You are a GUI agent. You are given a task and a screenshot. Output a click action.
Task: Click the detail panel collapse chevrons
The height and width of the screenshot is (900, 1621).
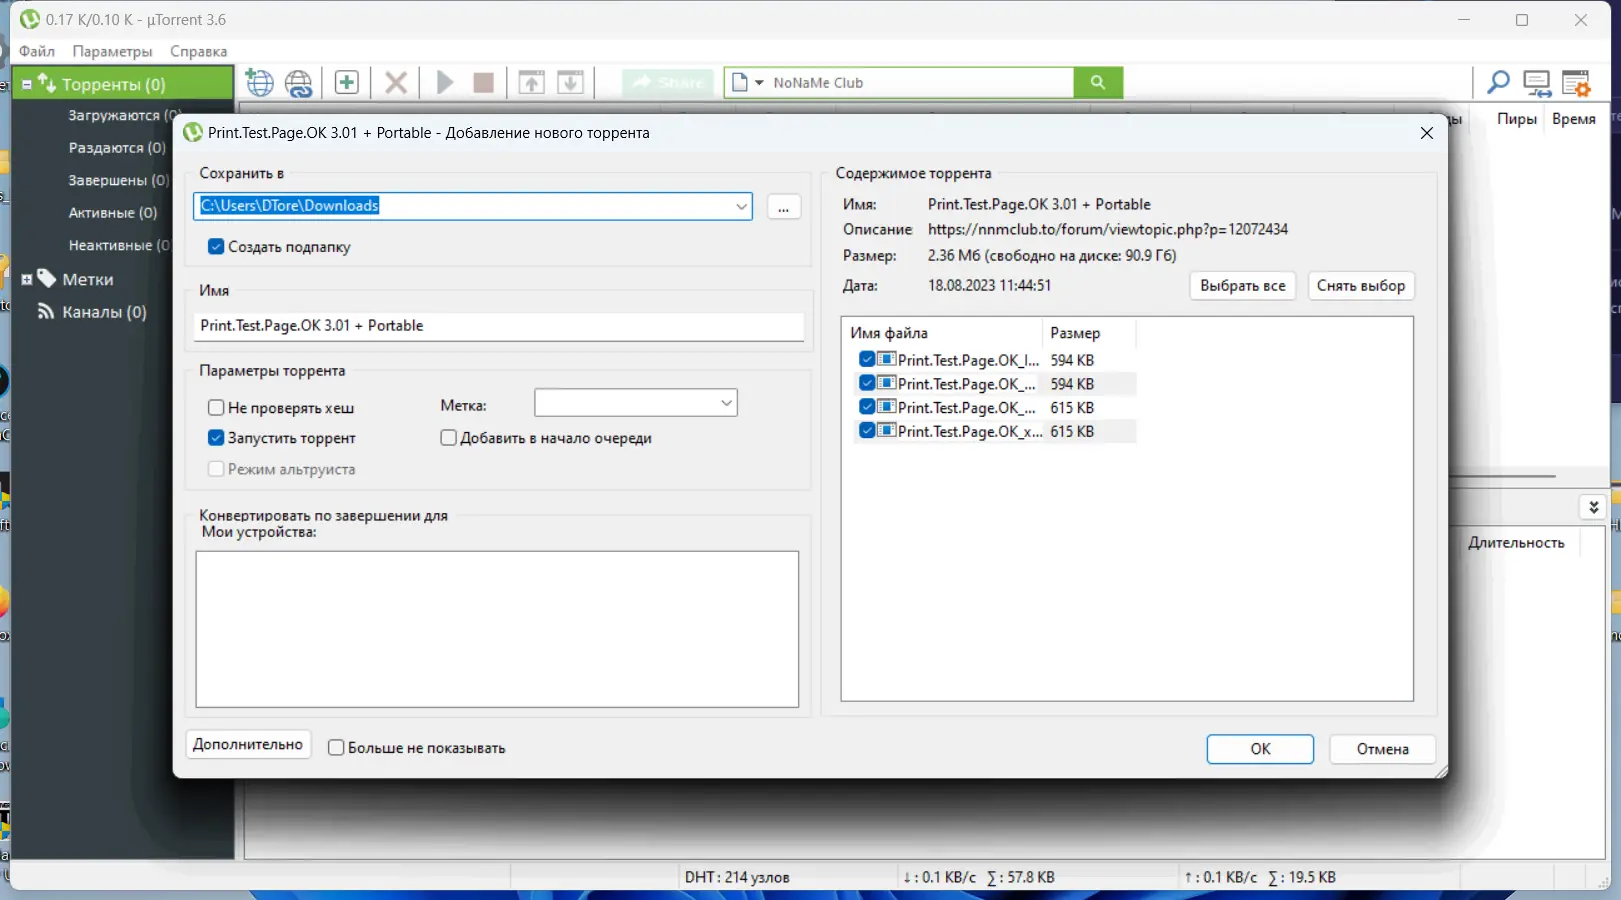click(1592, 507)
